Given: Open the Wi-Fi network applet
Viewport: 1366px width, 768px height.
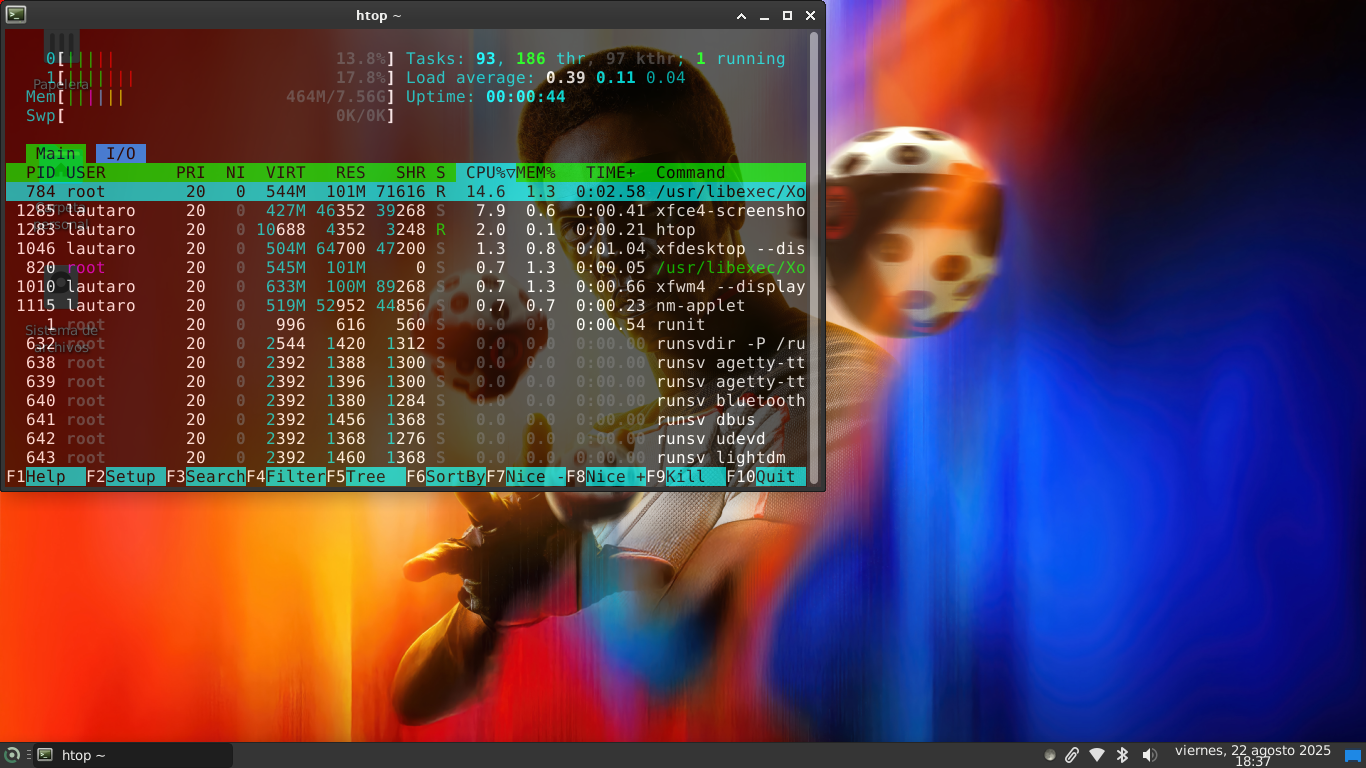Looking at the screenshot, I should click(x=1097, y=755).
